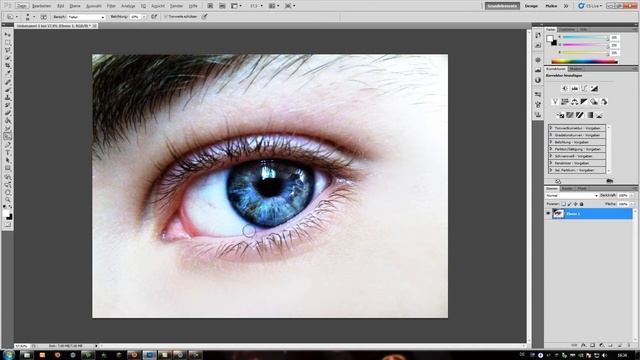640x360 pixels.
Task: Select the Eyedropper tool
Action: pyautogui.click(x=8, y=73)
